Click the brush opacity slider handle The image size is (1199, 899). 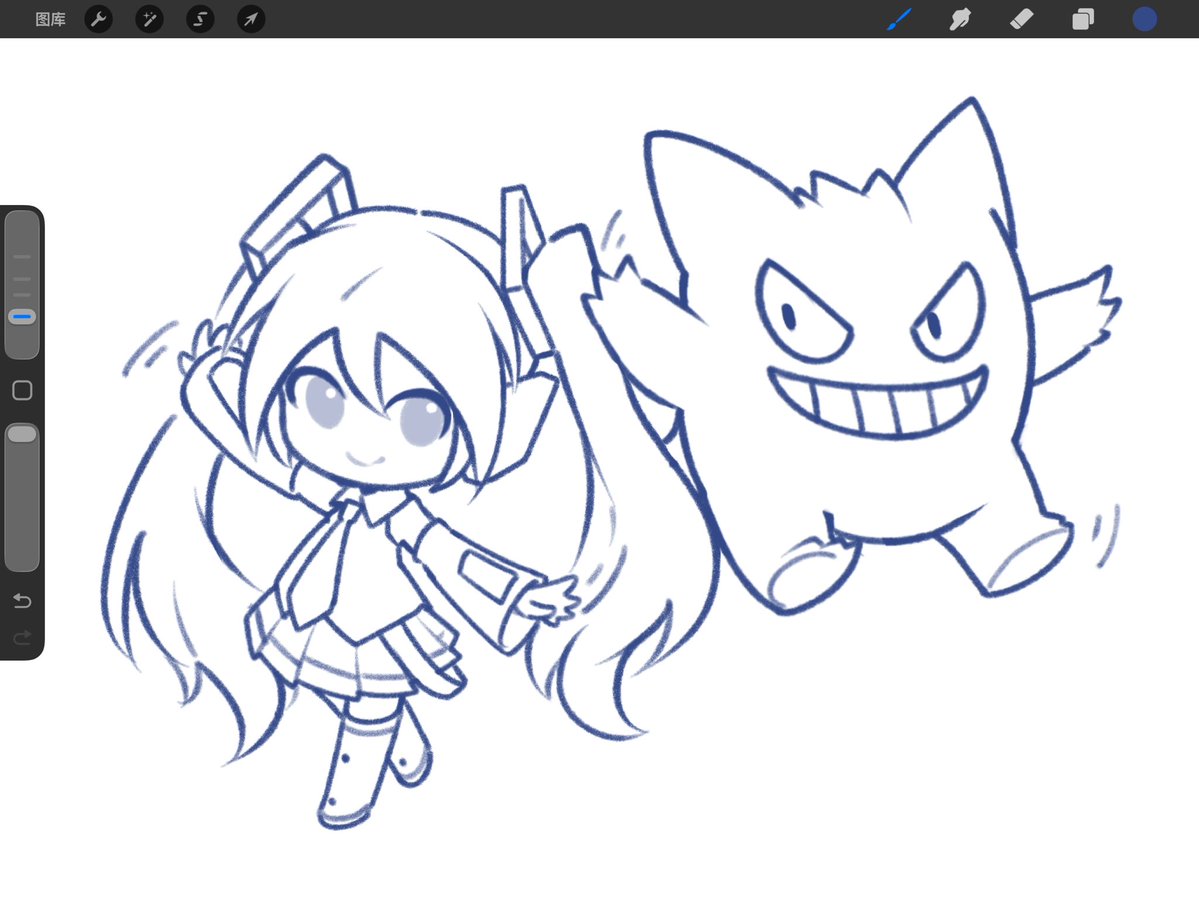tap(22, 434)
